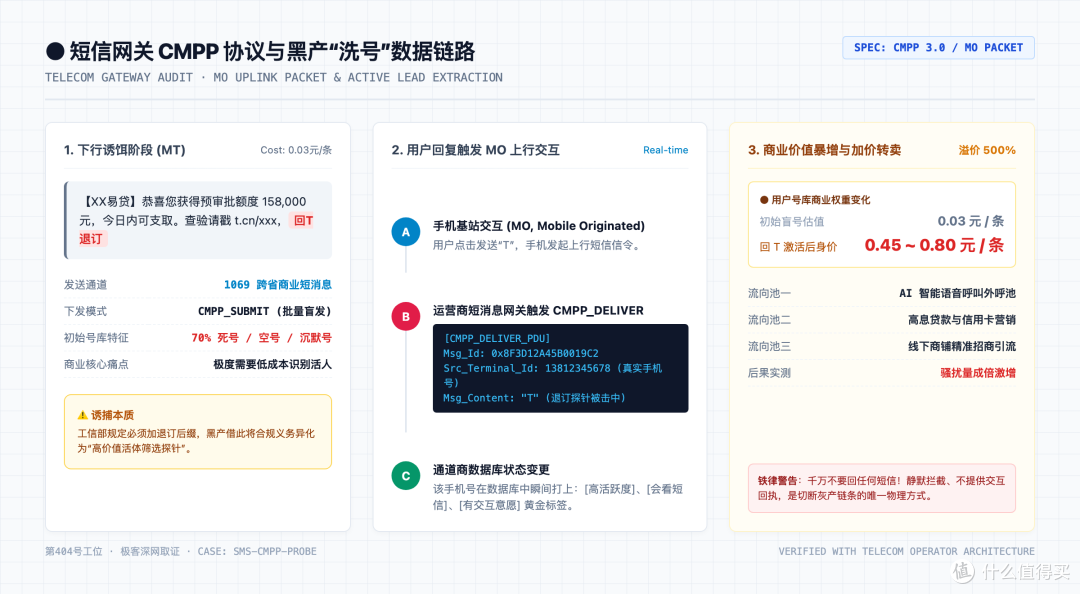The image size is (1080, 594).
Task: Click the red 退订 tag in the SMS
Action: 91,239
